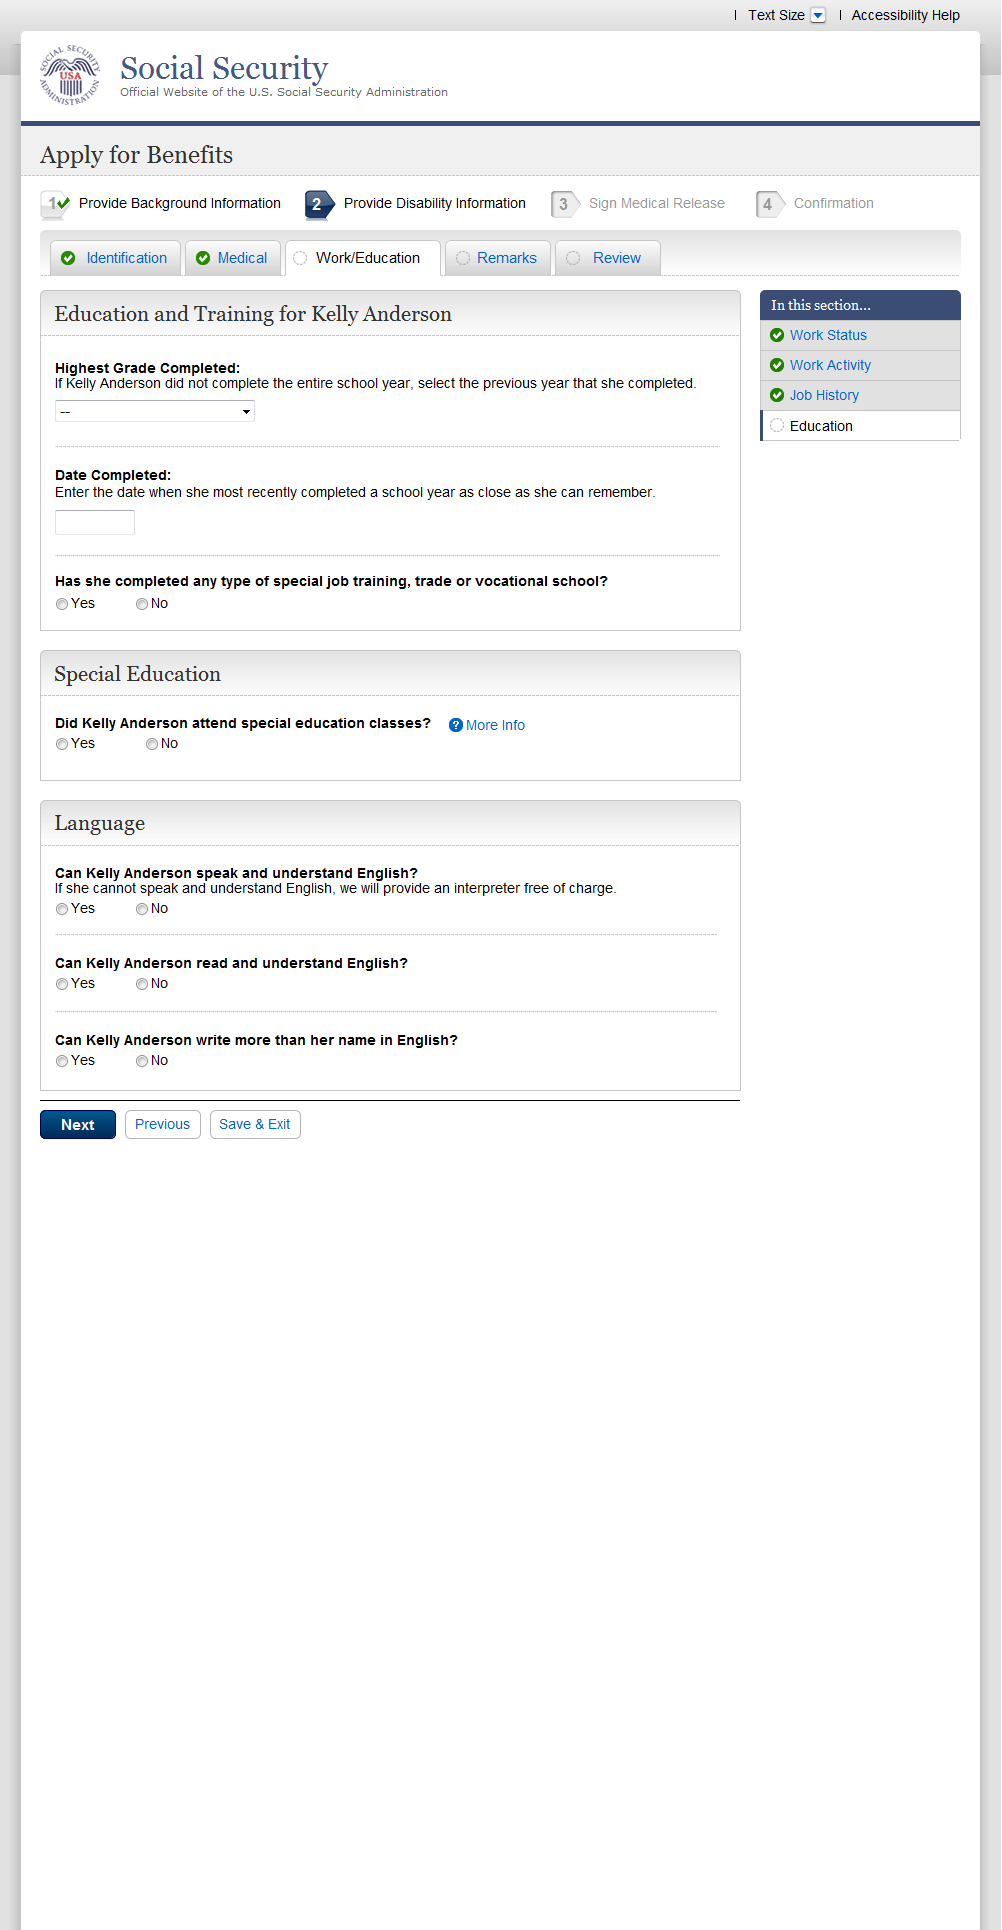The image size is (1002, 1930).
Task: Click the green checkmark beside Work Status
Action: pyautogui.click(x=777, y=335)
